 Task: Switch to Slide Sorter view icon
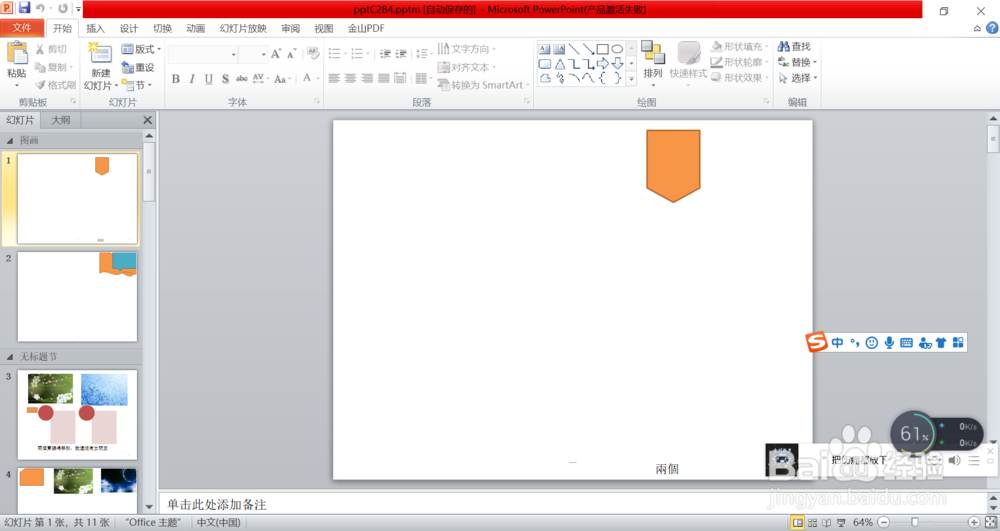coord(812,523)
